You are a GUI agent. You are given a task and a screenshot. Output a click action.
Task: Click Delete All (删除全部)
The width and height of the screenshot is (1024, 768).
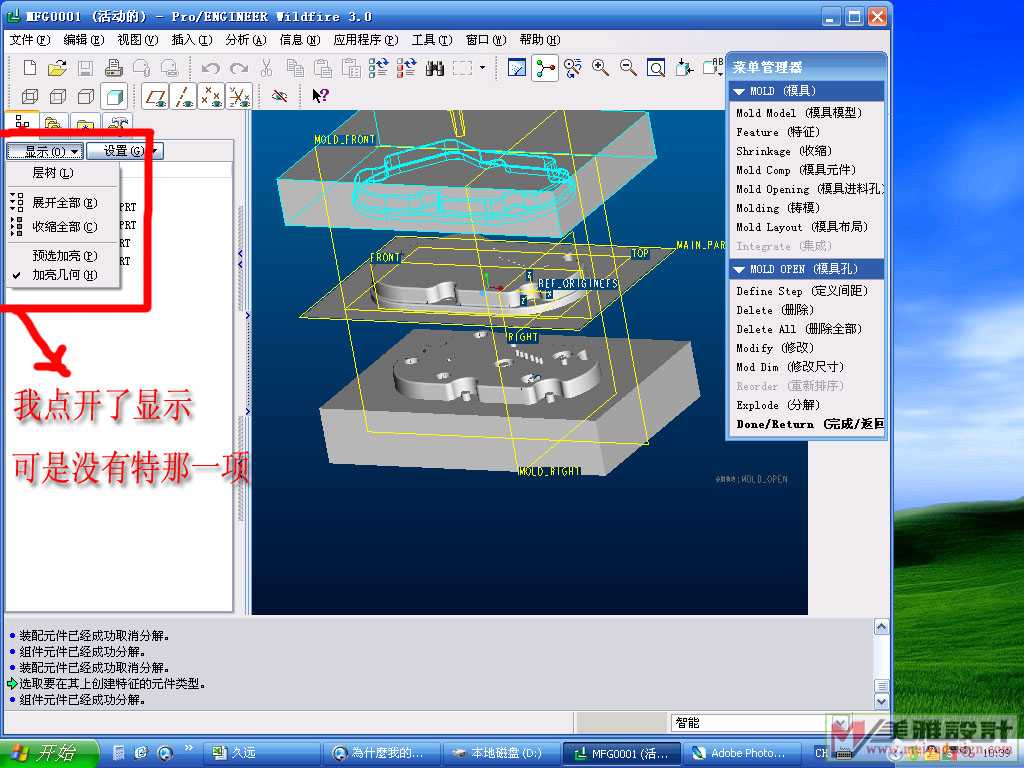point(799,329)
